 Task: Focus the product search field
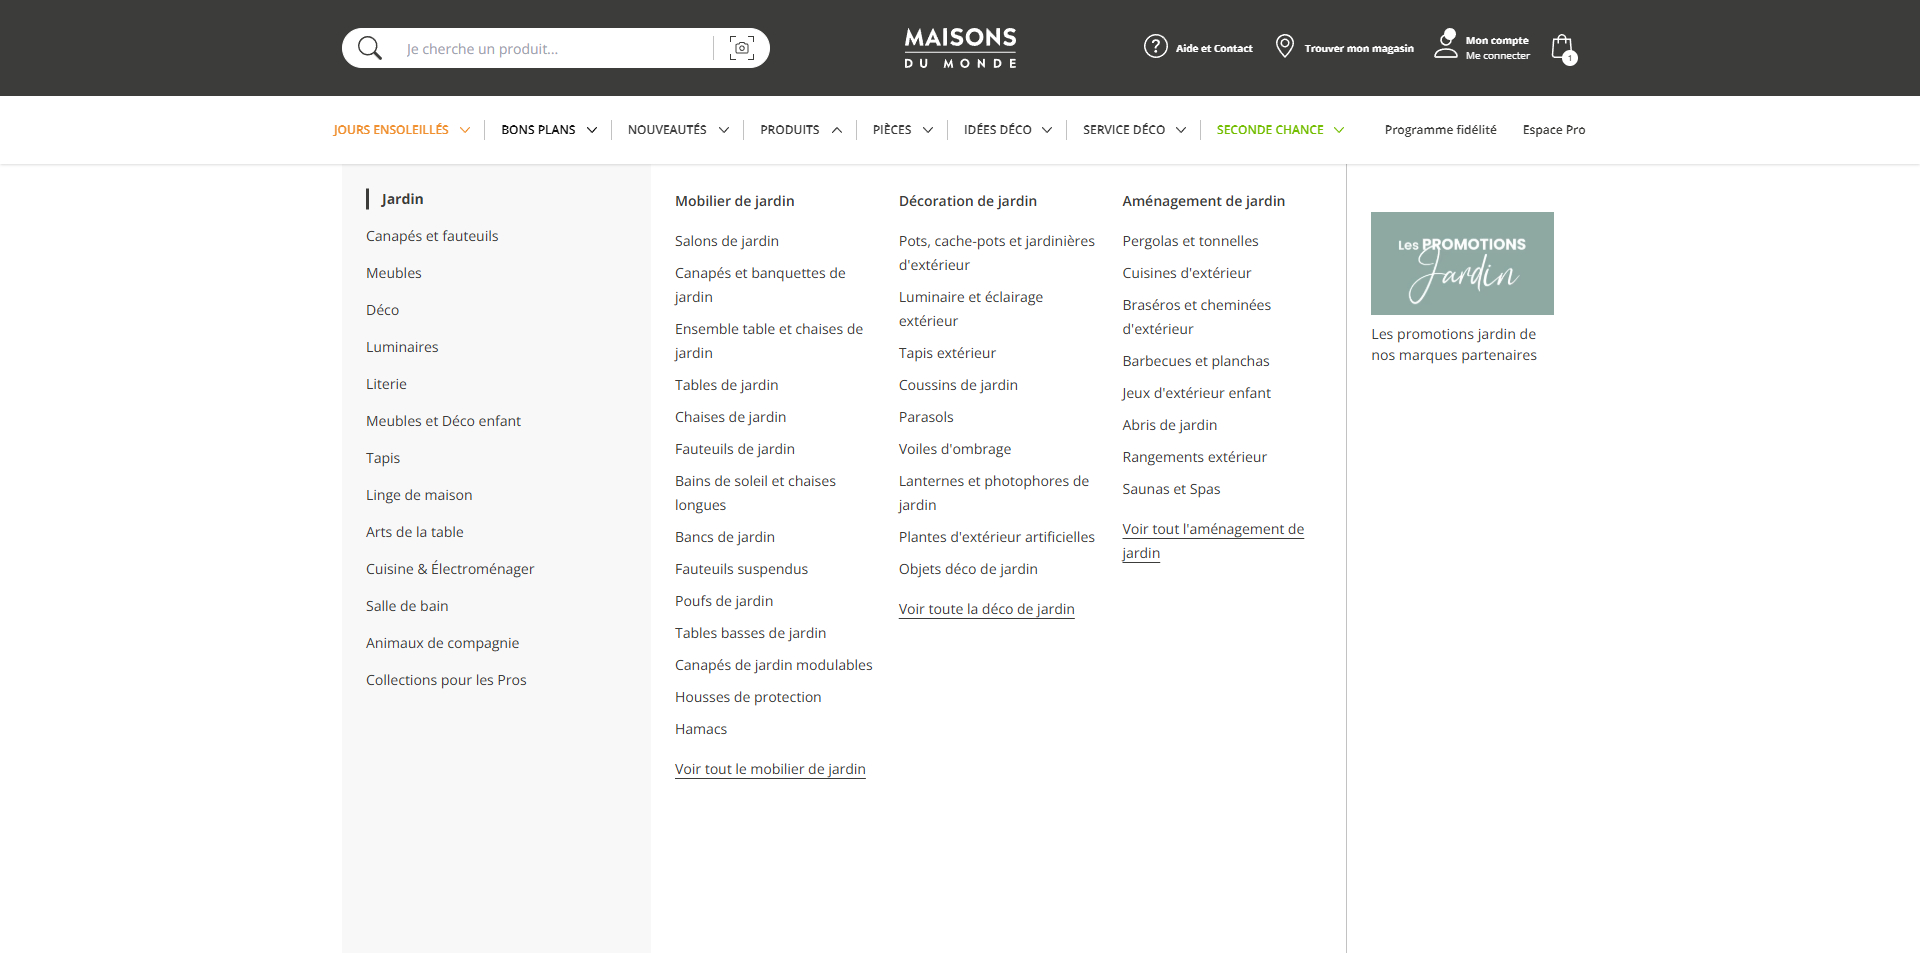[x=555, y=49]
